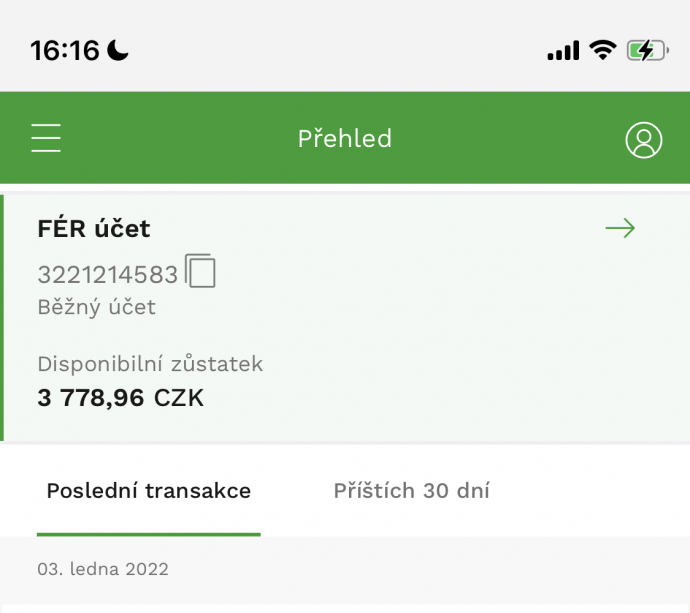
Task: Tap the Wi-Fi status icon
Action: 602,50
